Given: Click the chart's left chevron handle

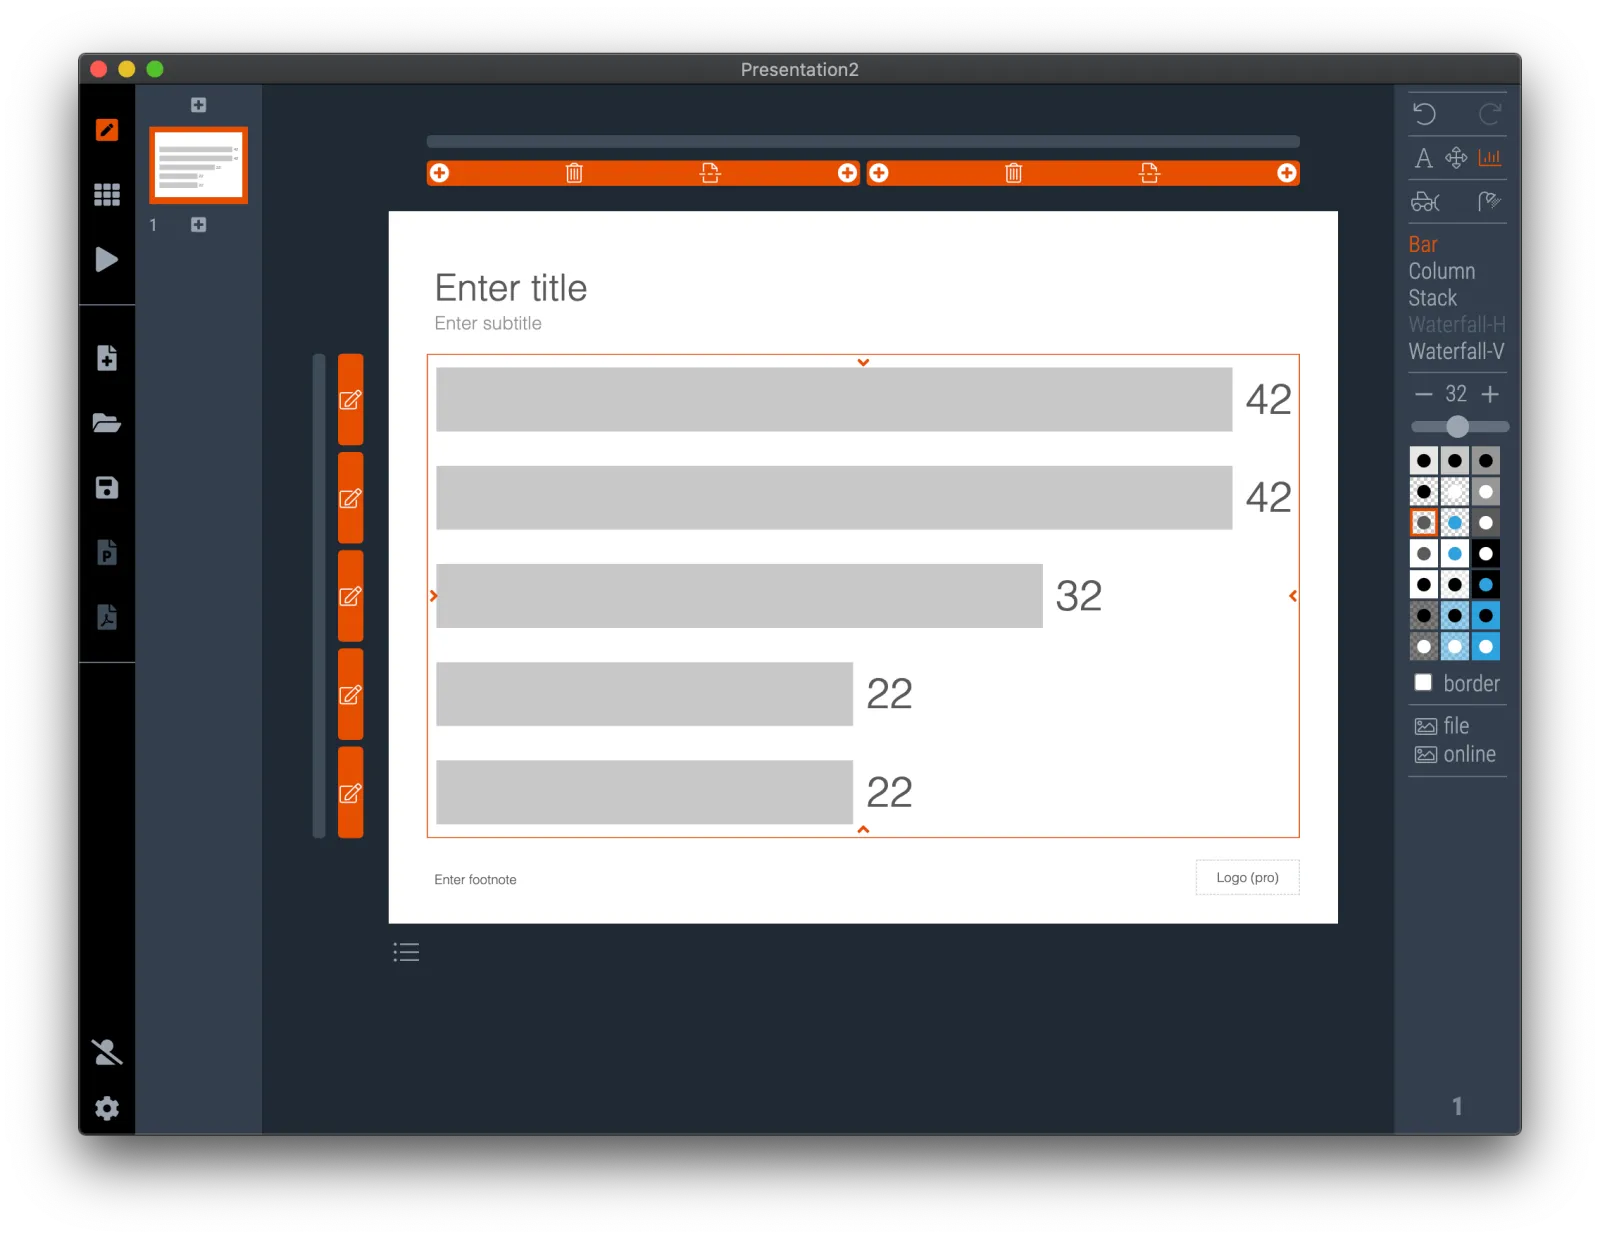Looking at the screenshot, I should pos(433,596).
